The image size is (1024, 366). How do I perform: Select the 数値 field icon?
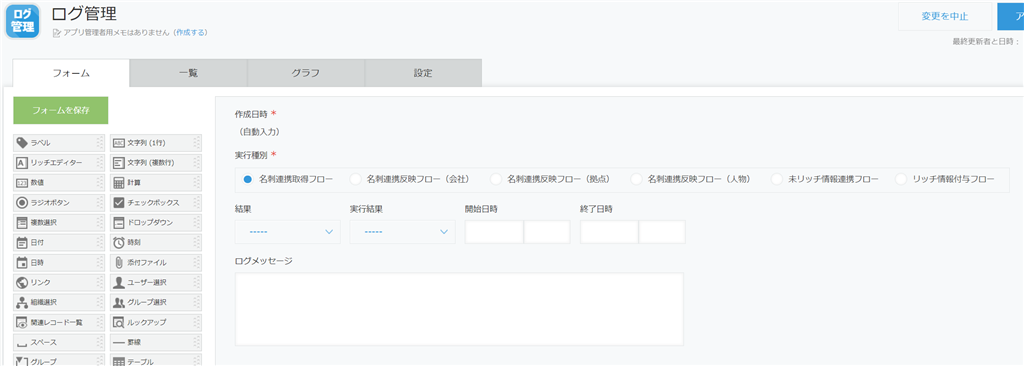pyautogui.click(x=22, y=182)
